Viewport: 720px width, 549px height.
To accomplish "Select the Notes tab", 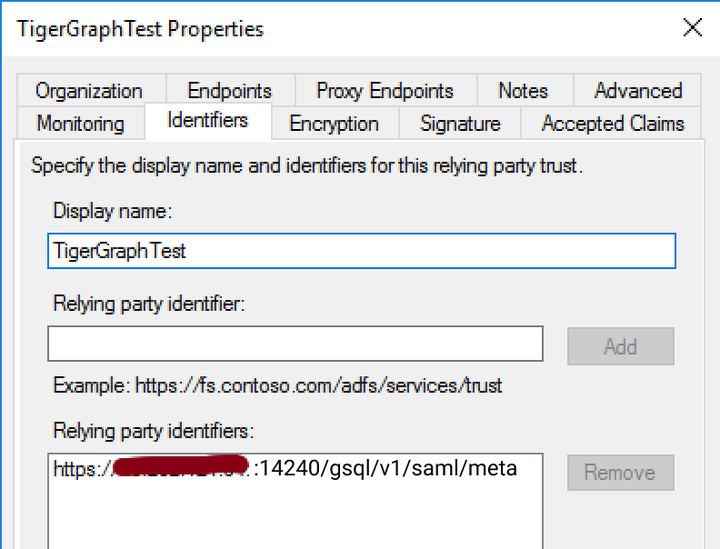I will pyautogui.click(x=524, y=90).
